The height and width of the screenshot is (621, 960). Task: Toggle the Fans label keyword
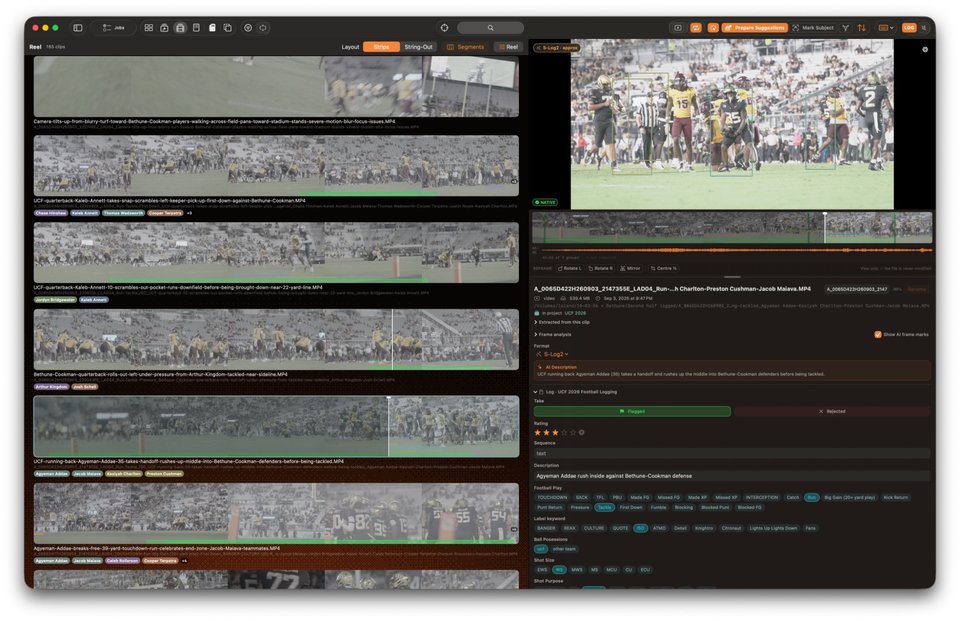(810, 528)
